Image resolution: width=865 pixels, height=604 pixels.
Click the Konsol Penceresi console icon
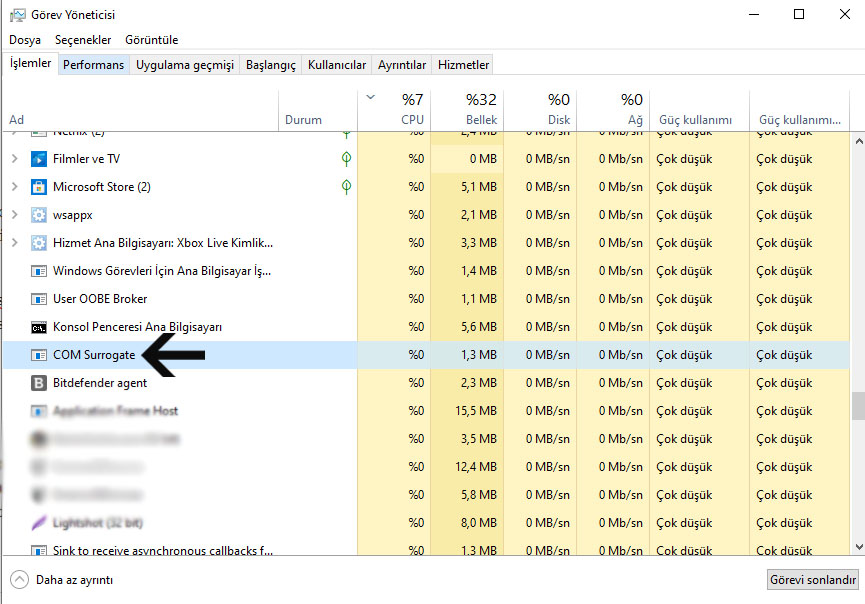coord(39,327)
